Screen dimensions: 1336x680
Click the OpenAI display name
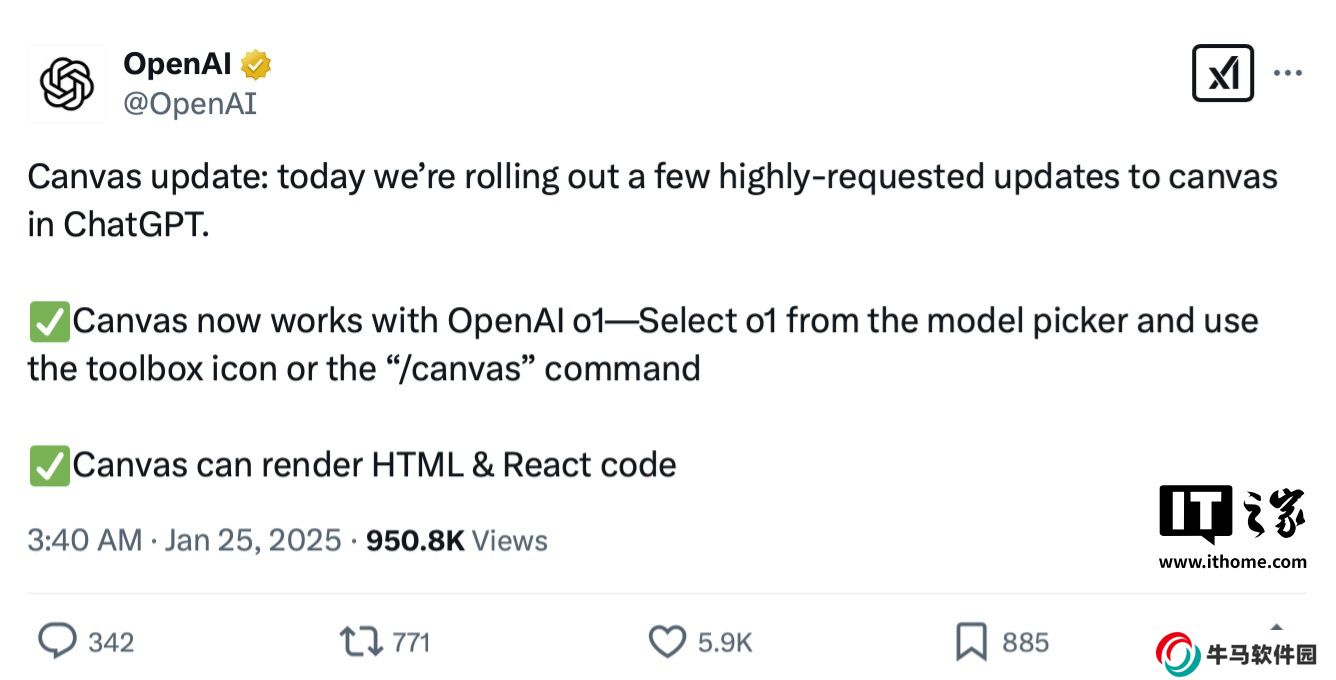pyautogui.click(x=177, y=65)
